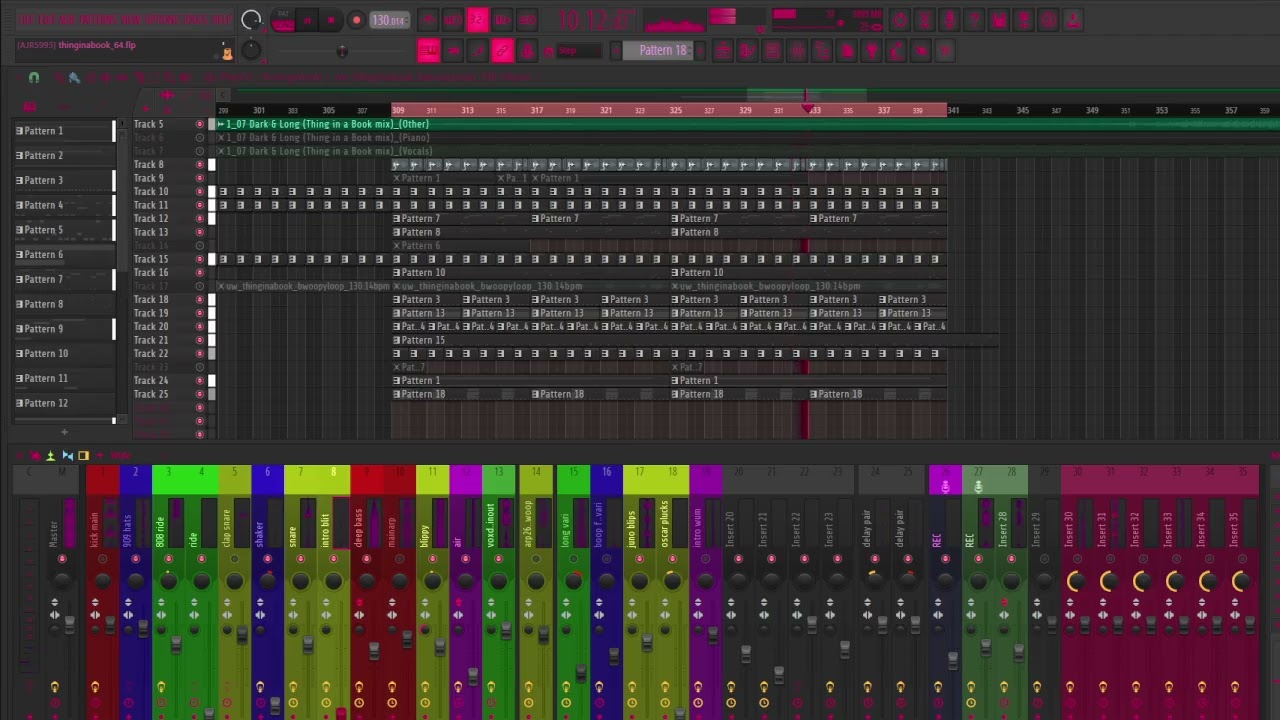This screenshot has height=720, width=1280.
Task: Open the FILE menu
Action: click(x=26, y=19)
